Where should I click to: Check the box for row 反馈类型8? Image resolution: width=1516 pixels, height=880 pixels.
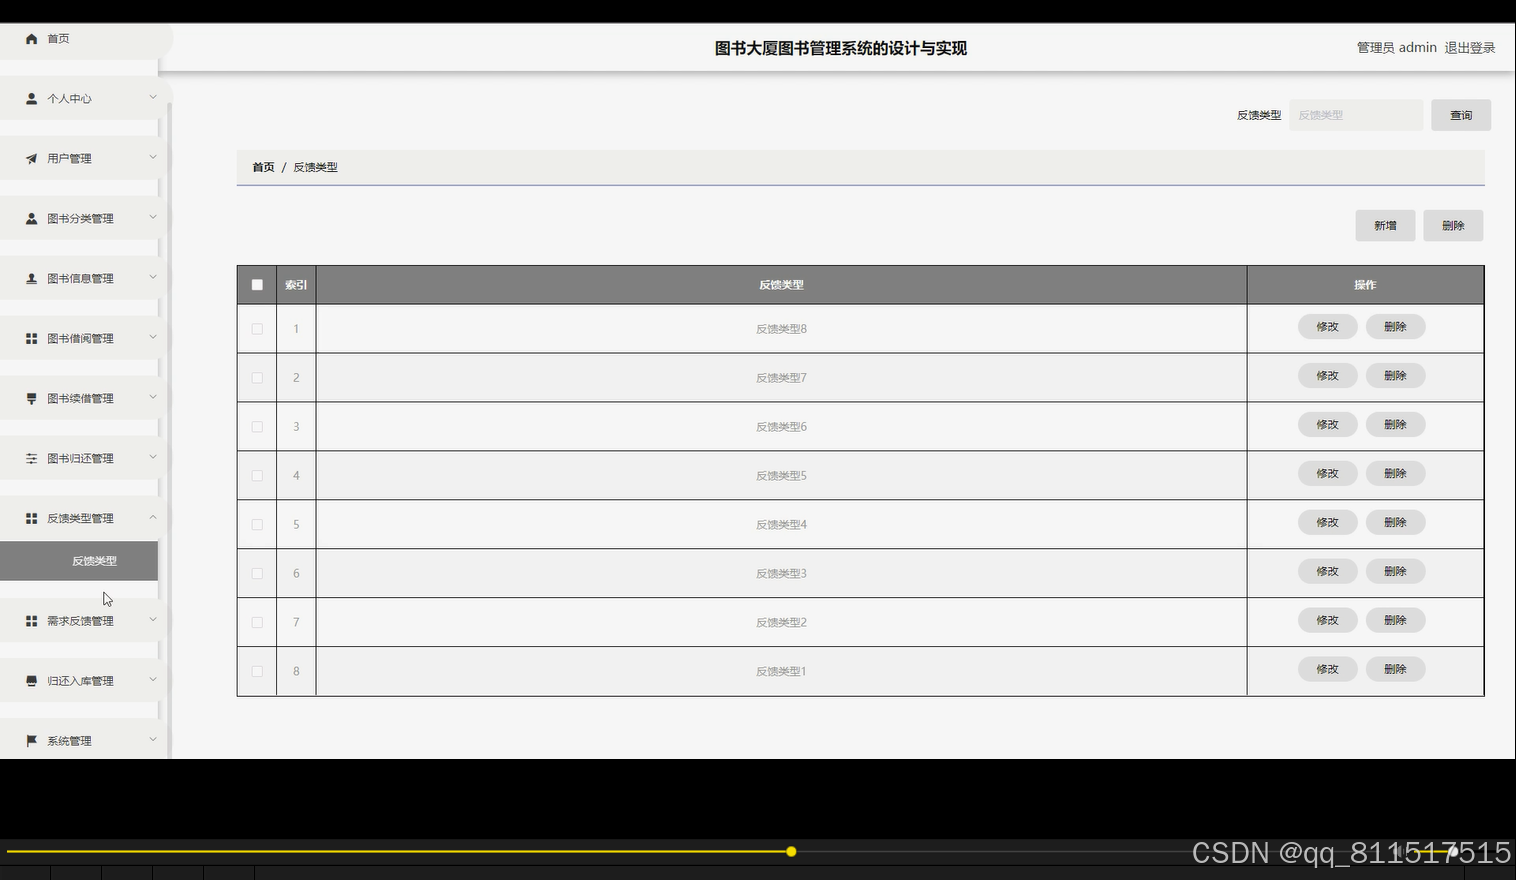click(257, 329)
